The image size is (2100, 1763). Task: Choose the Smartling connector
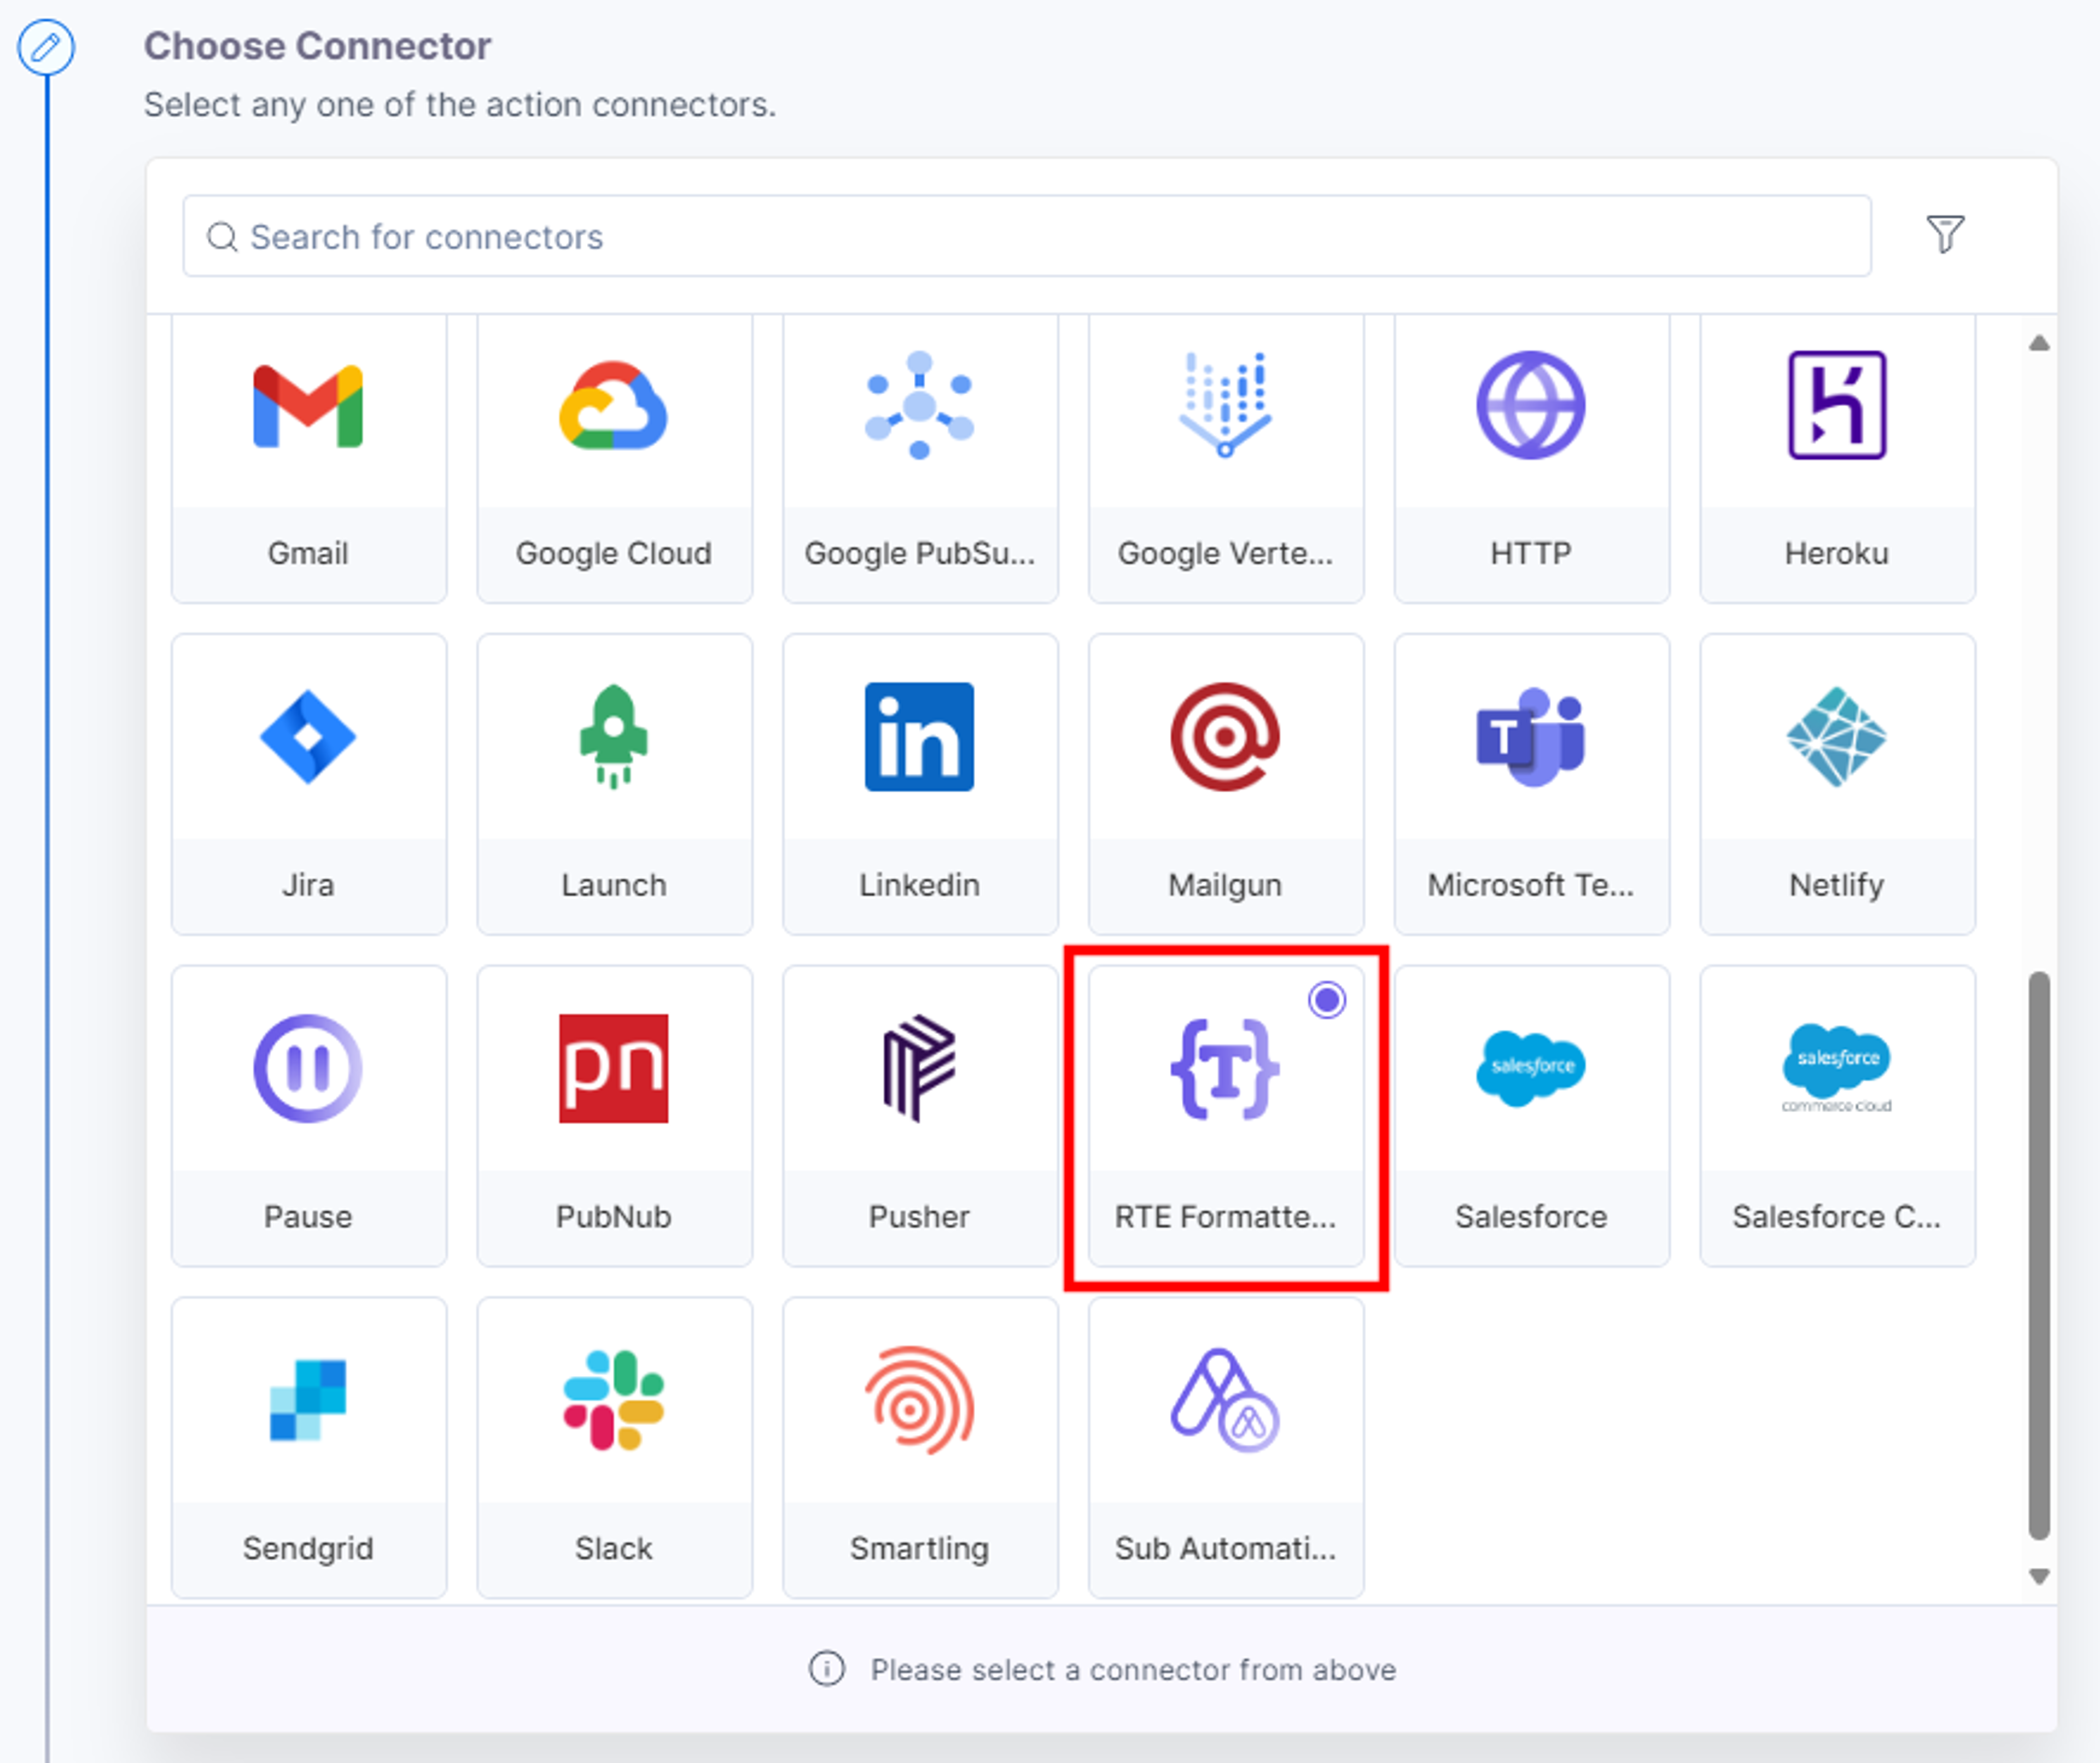[920, 1448]
